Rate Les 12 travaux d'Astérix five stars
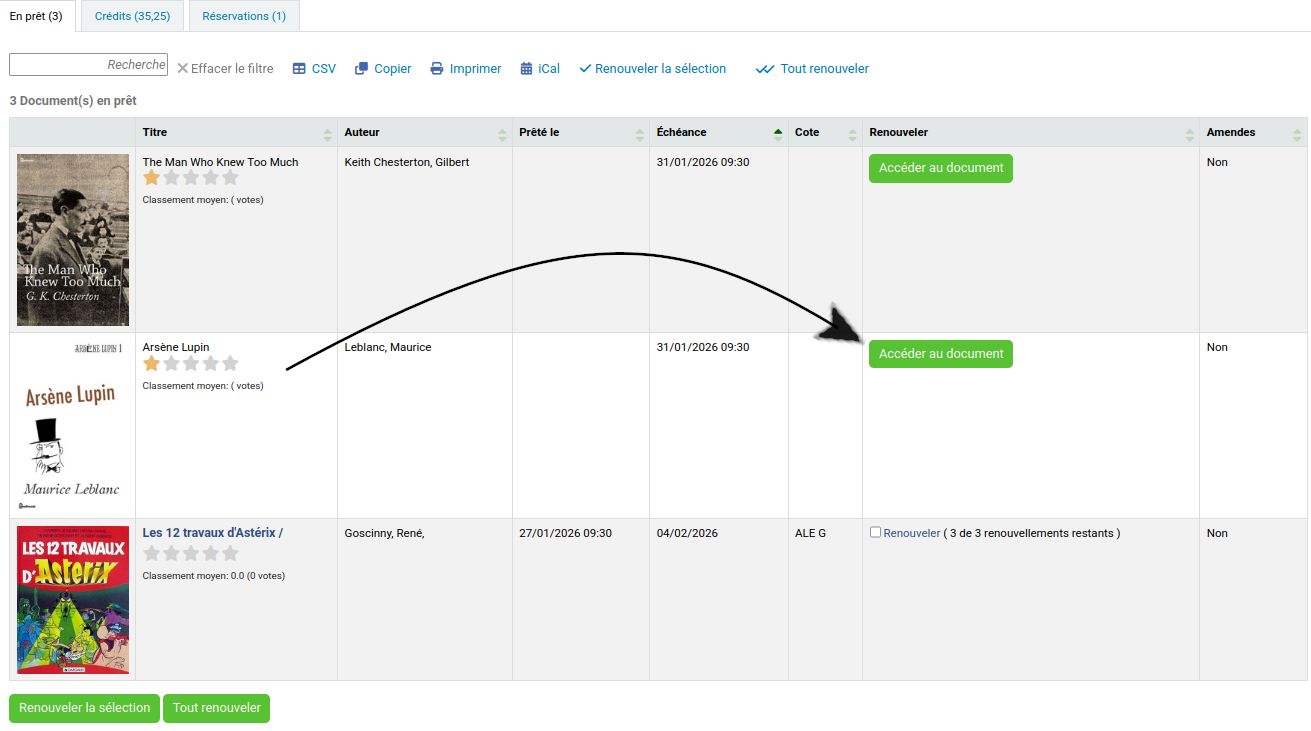Viewport: 1311px width, 731px height. point(230,553)
